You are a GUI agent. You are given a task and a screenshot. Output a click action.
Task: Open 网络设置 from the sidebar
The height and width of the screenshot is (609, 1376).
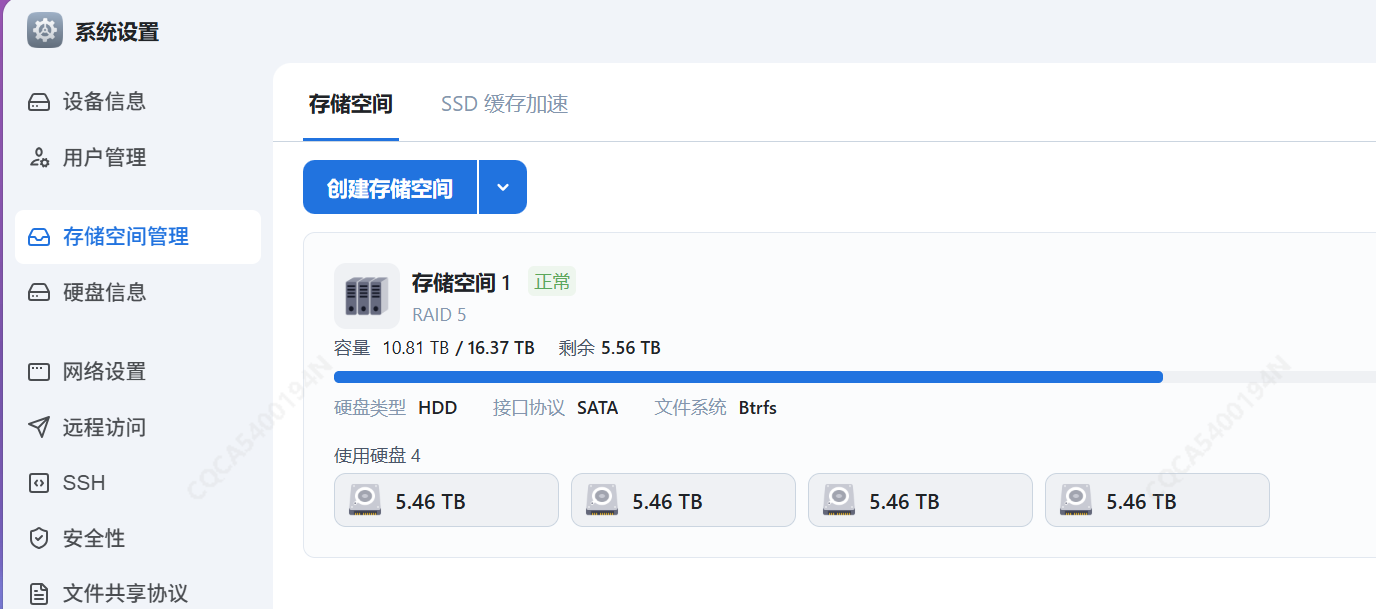(x=104, y=372)
